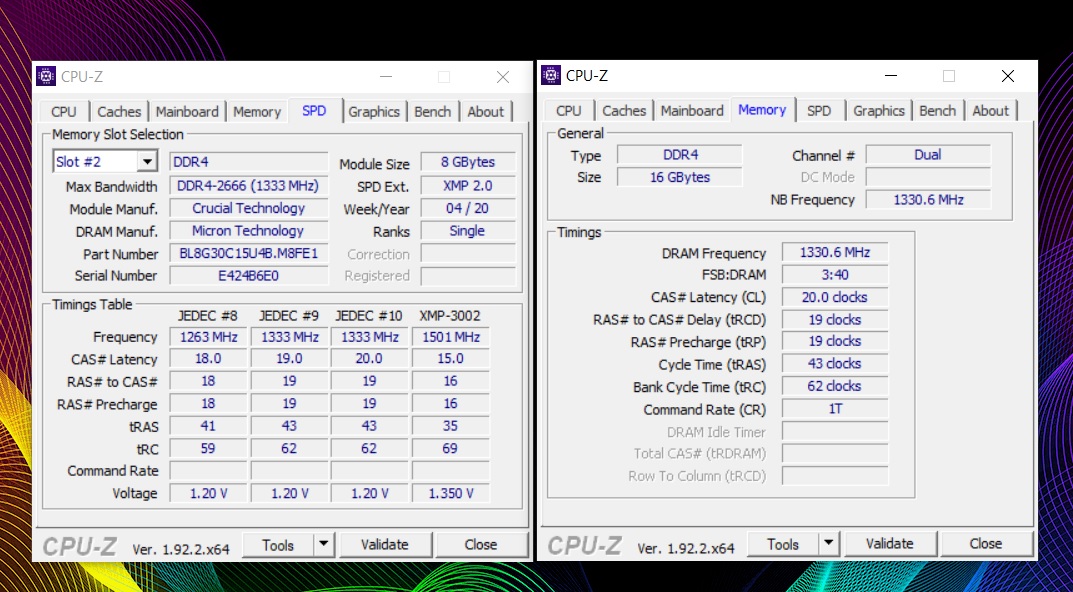Close right CPU-Z window with X
The image size is (1073, 592).
pos(1008,75)
